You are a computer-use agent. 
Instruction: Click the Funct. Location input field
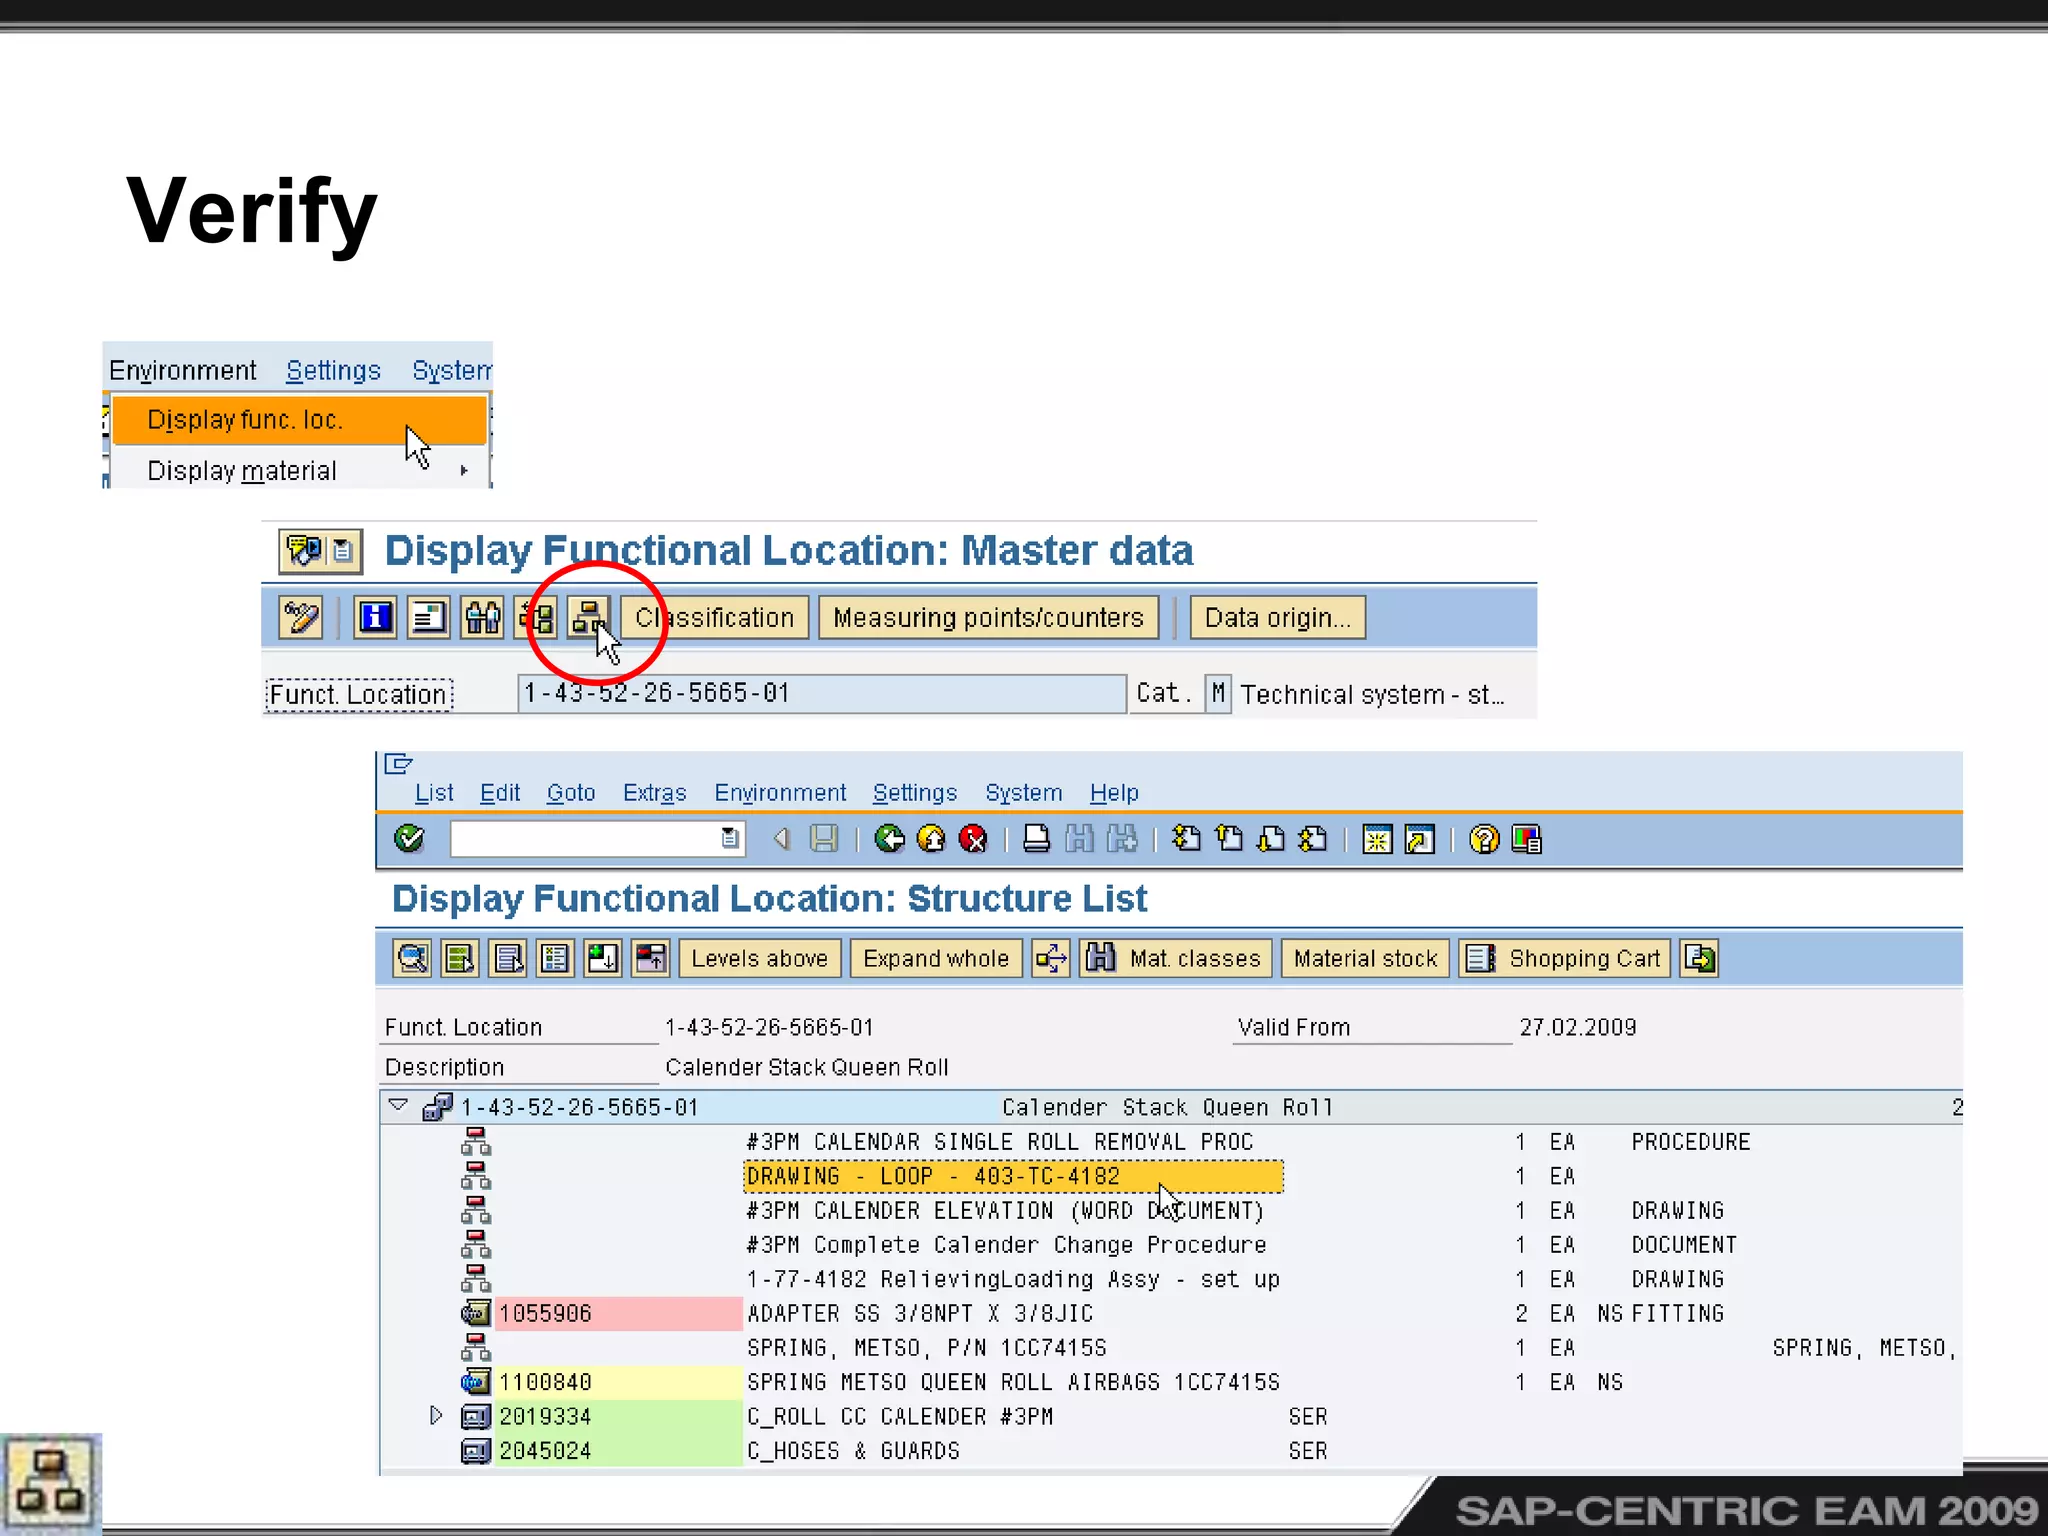[822, 693]
